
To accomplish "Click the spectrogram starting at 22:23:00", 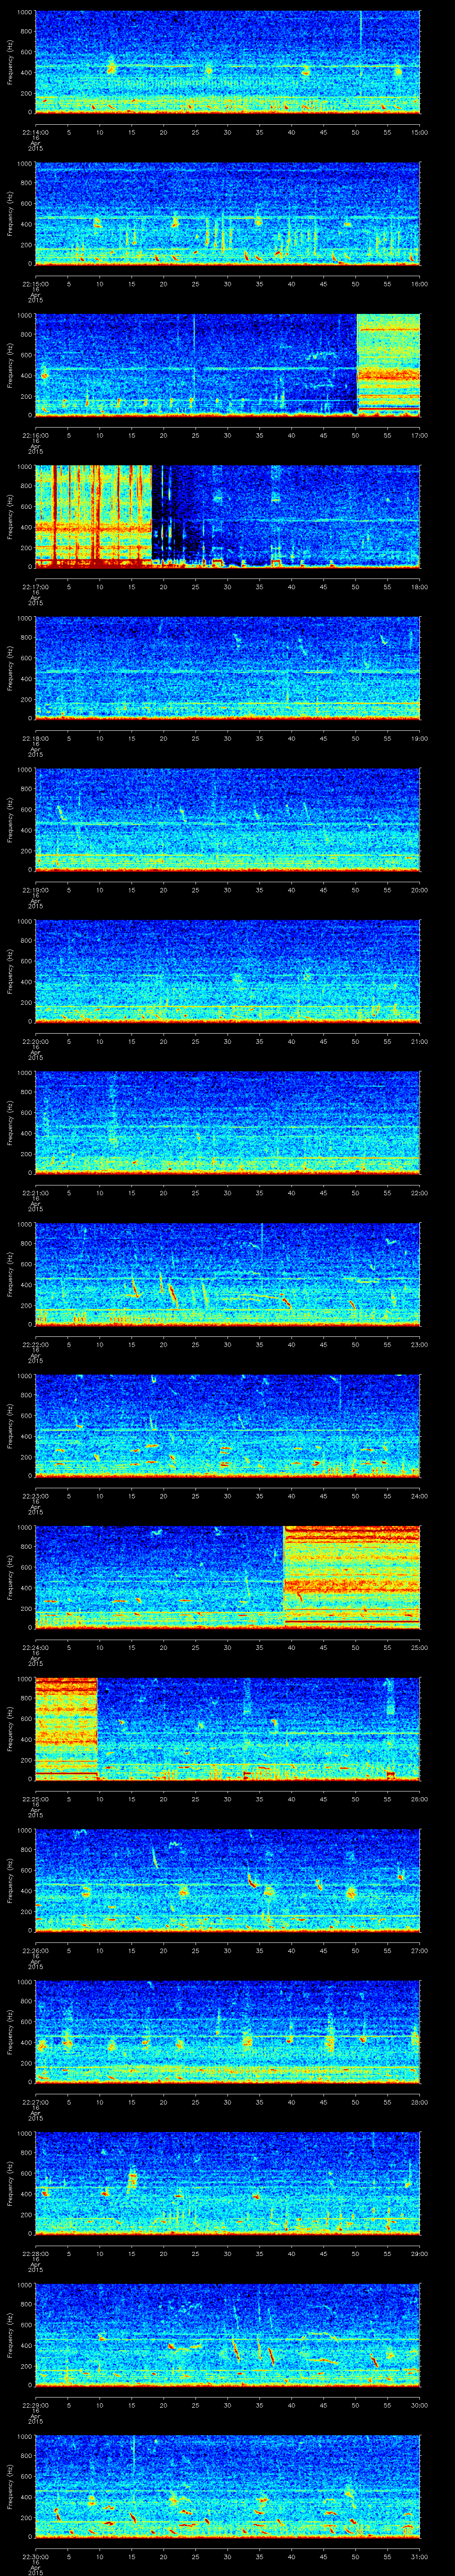I will click(227, 1425).
